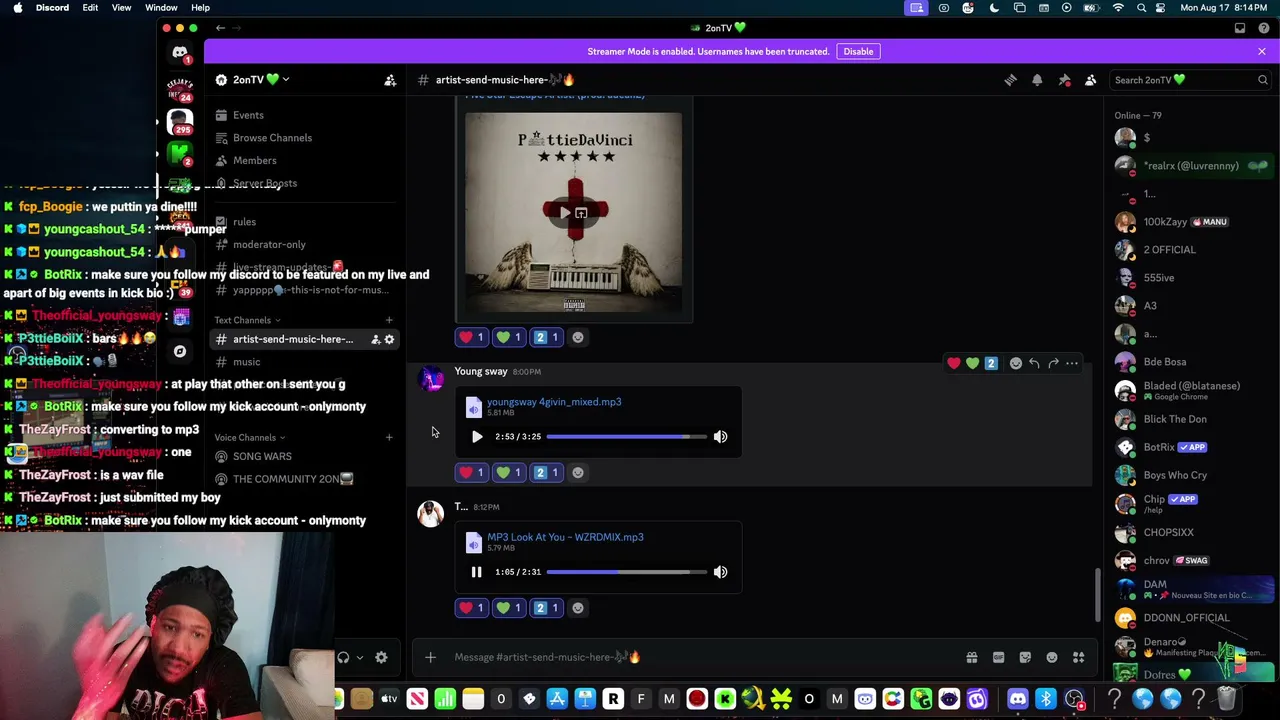Click the Search 2onTV field
This screenshot has width=1280, height=720.
pyautogui.click(x=1190, y=80)
